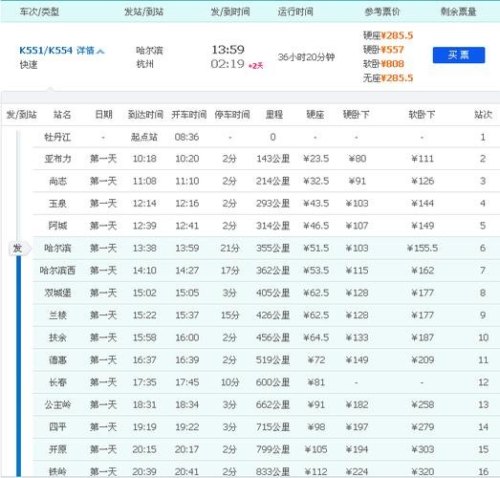Click the 08:36 departure time cell
Viewport: 500px width, 478px height.
pos(187,137)
